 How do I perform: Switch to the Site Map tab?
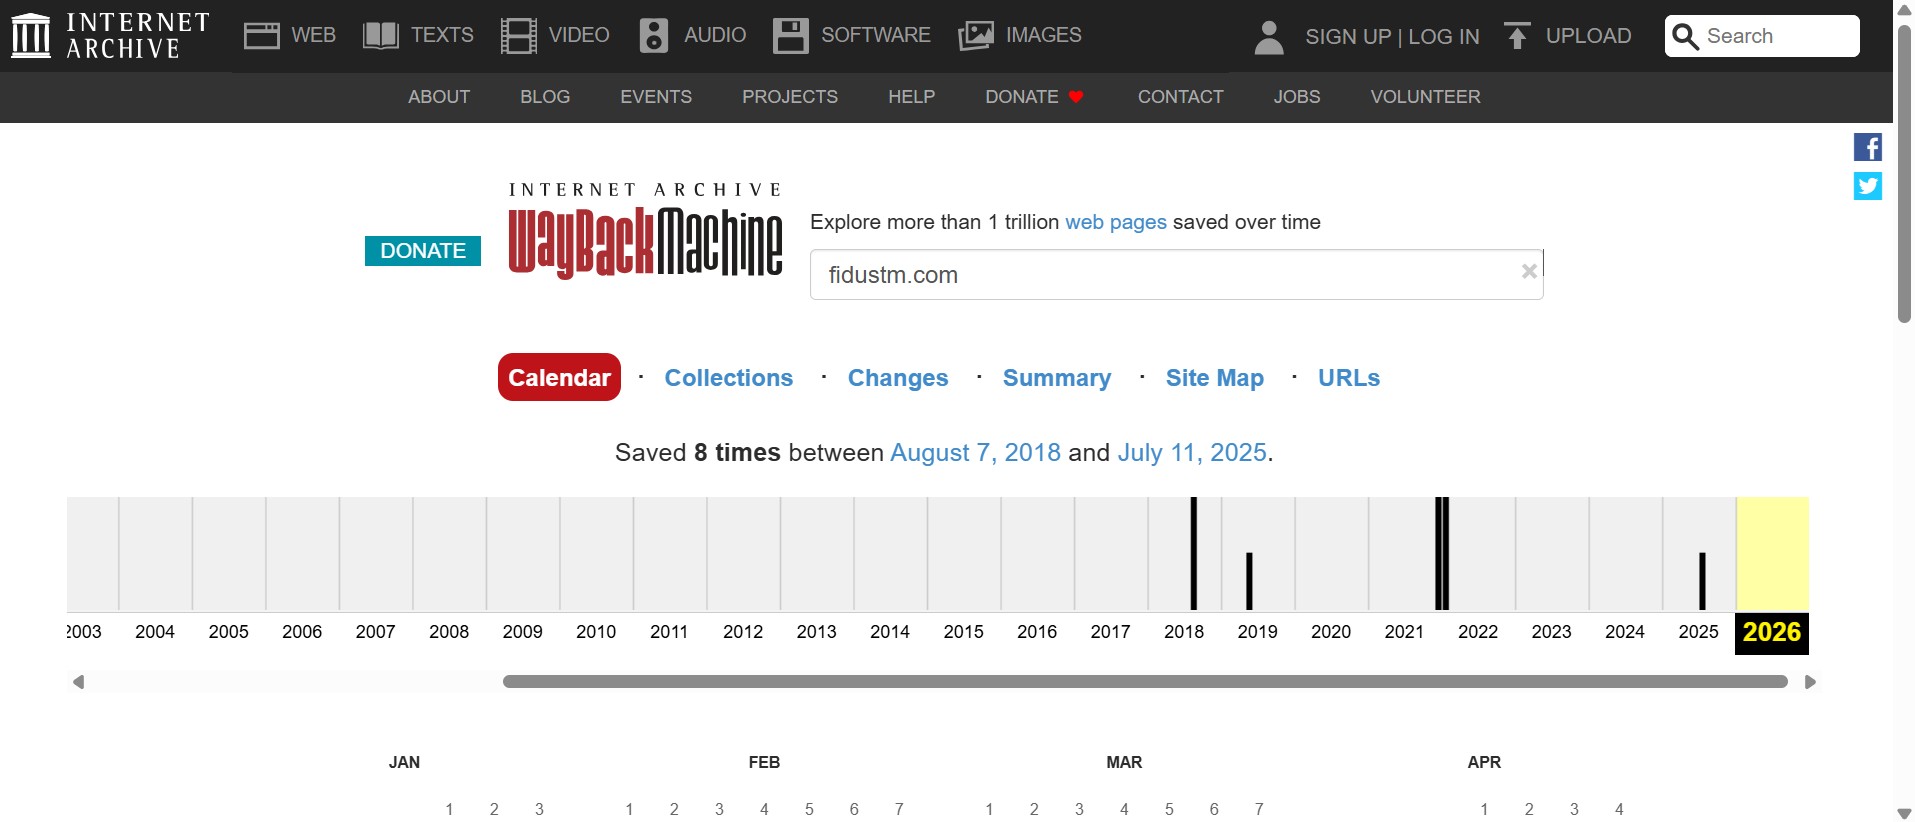pyautogui.click(x=1215, y=378)
